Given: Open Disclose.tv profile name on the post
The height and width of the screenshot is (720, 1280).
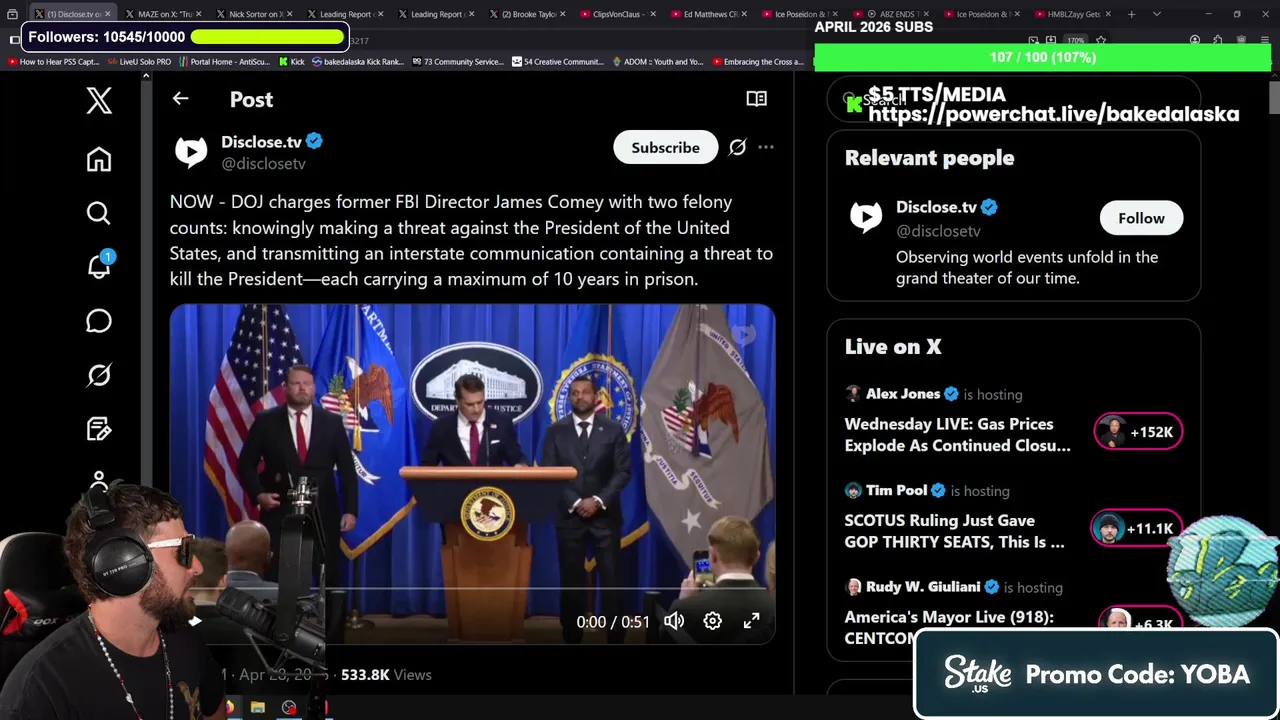Looking at the screenshot, I should pyautogui.click(x=261, y=142).
